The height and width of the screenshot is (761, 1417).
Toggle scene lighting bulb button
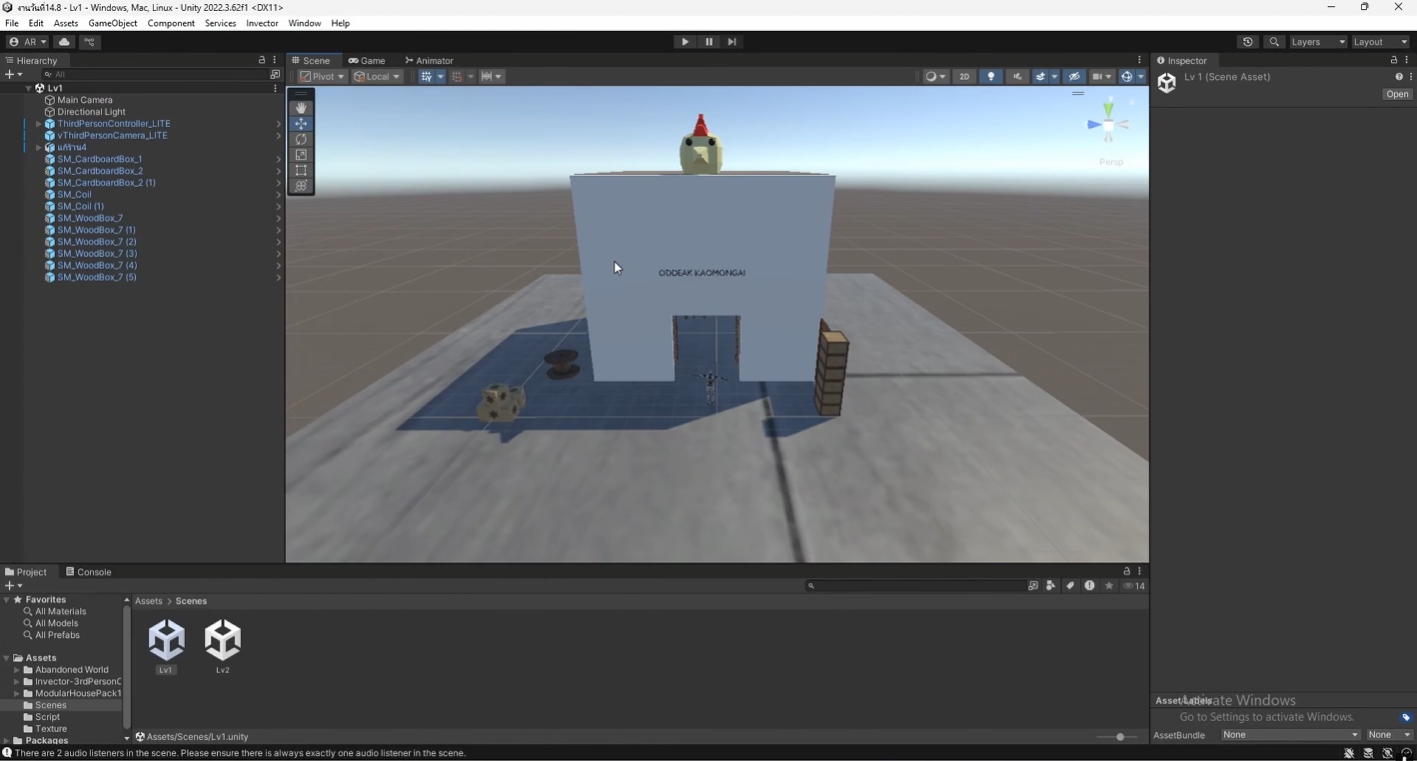pos(991,77)
